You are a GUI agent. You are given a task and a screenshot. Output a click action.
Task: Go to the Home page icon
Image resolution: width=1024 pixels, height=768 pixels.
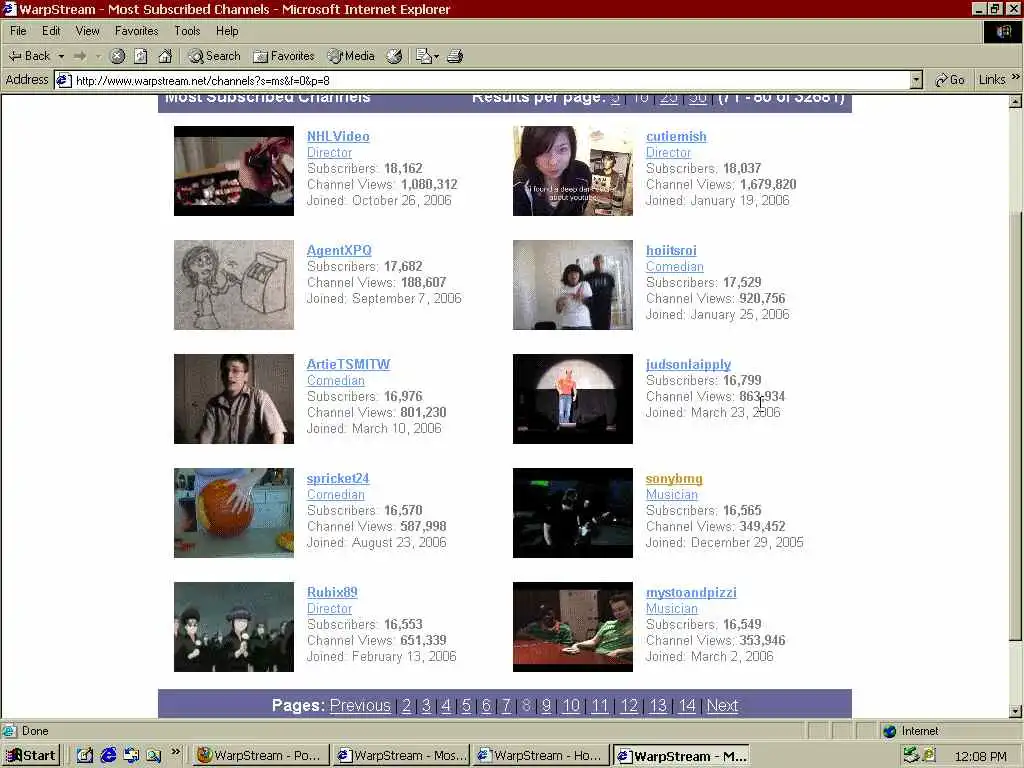[165, 56]
